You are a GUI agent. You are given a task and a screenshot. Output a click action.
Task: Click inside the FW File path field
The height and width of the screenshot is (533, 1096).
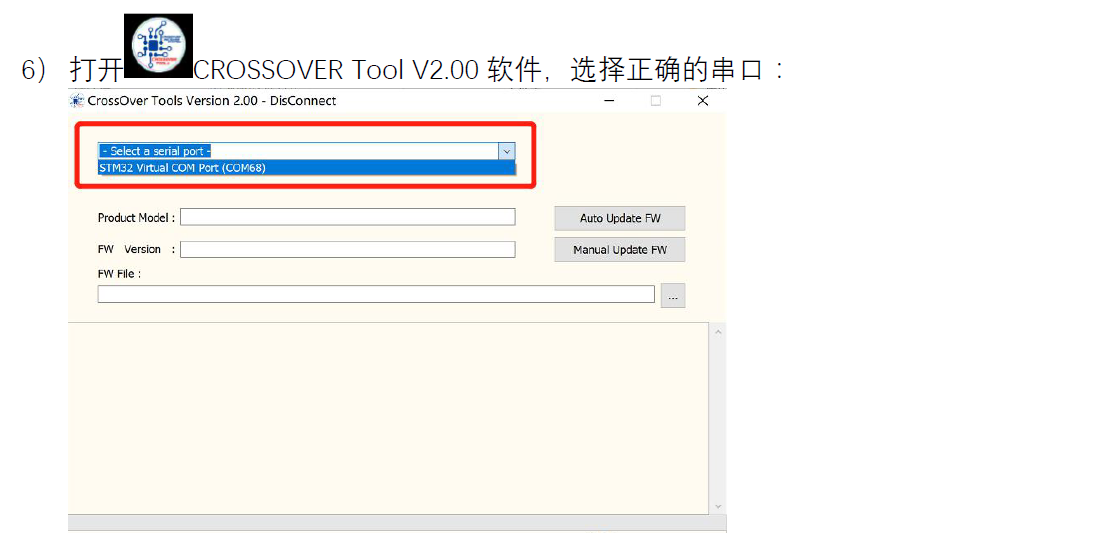point(376,295)
